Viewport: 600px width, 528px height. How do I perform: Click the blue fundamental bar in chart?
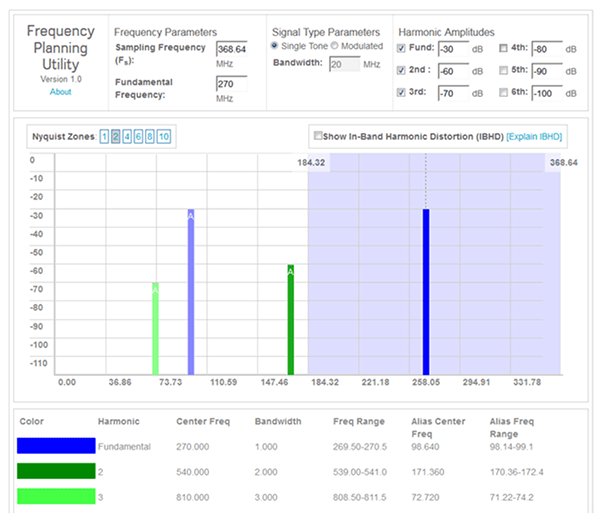(x=425, y=290)
